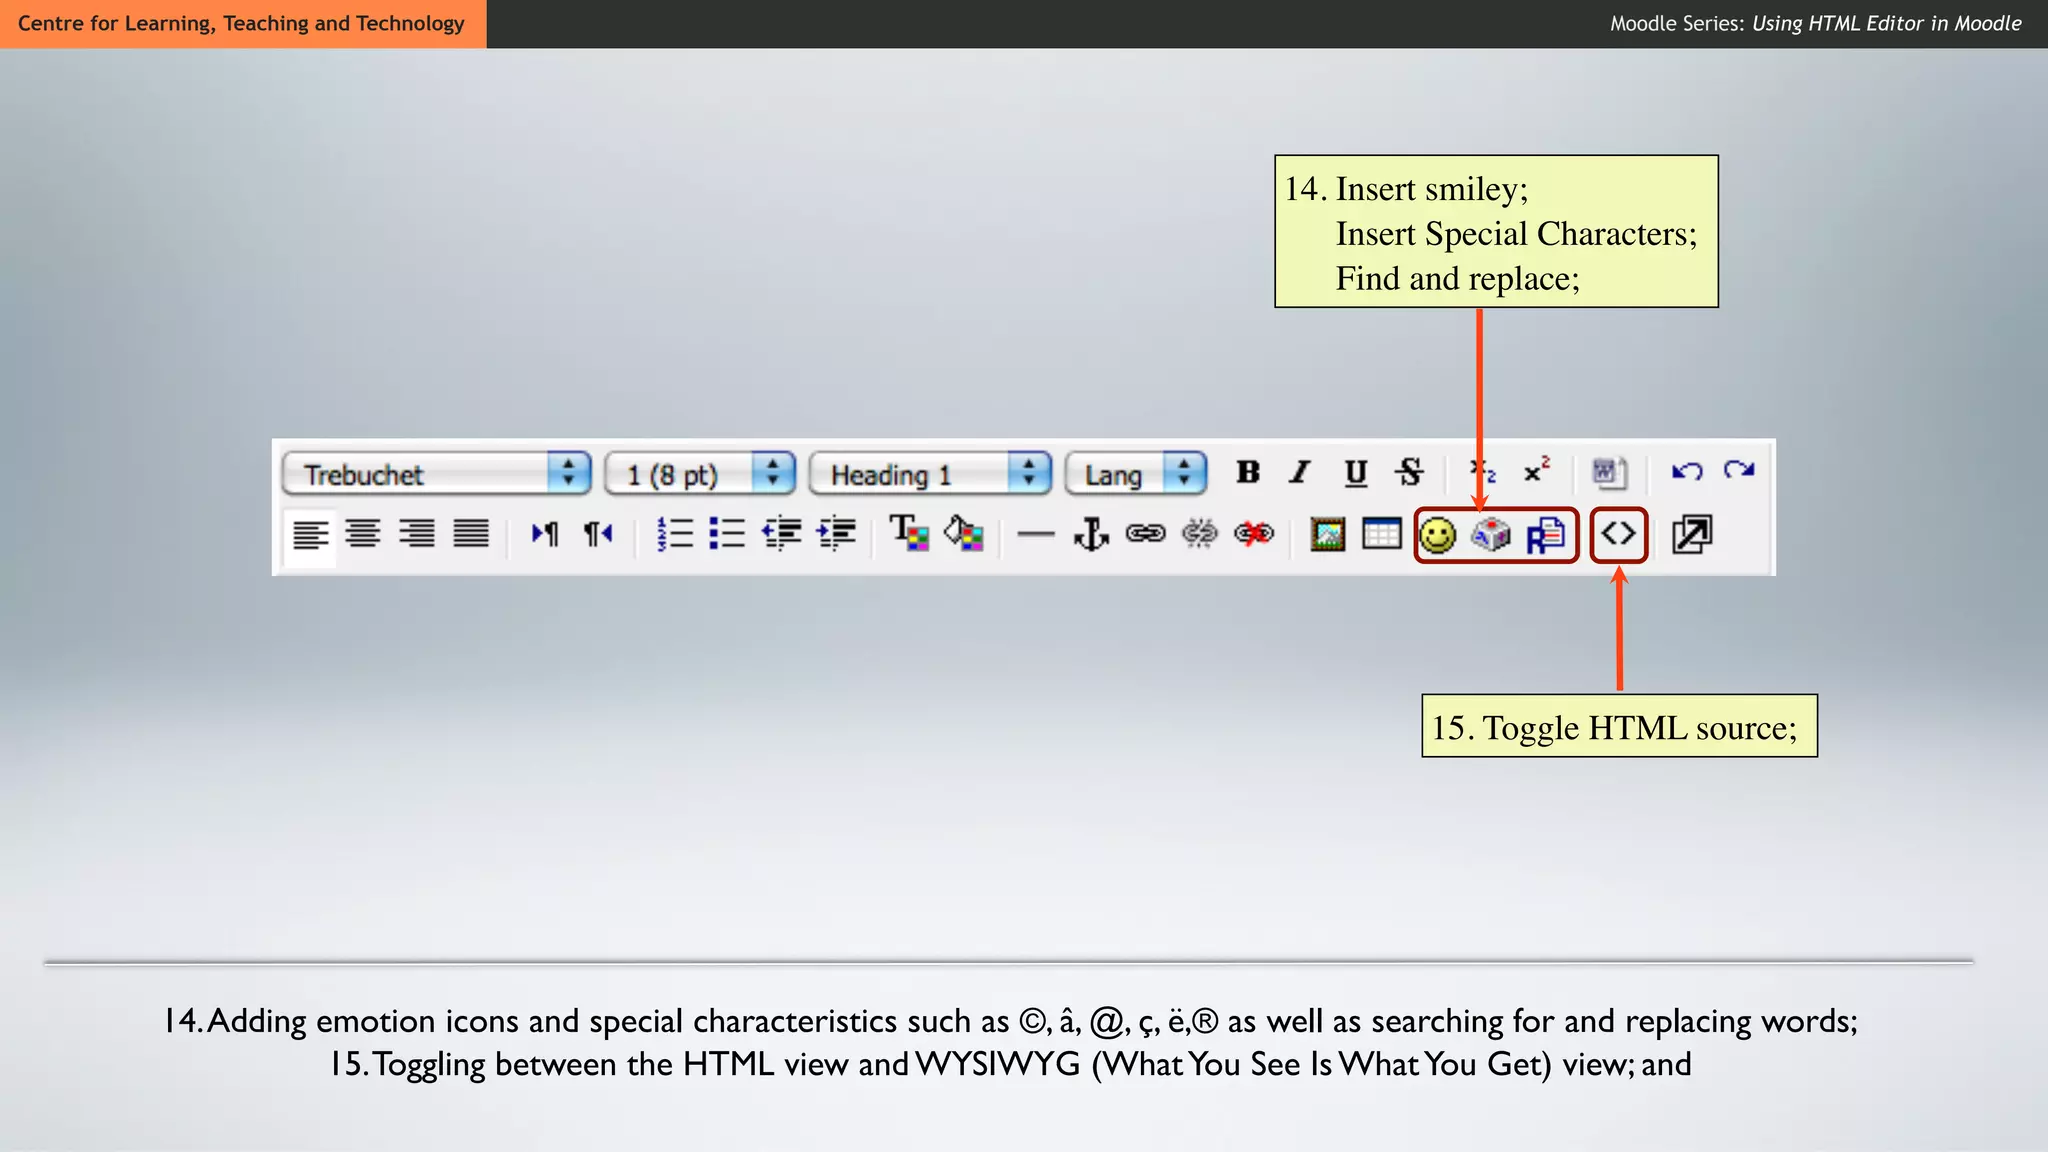Viewport: 2048px width, 1152px height.
Task: Click the ordered numbered list icon
Action: pos(675,534)
